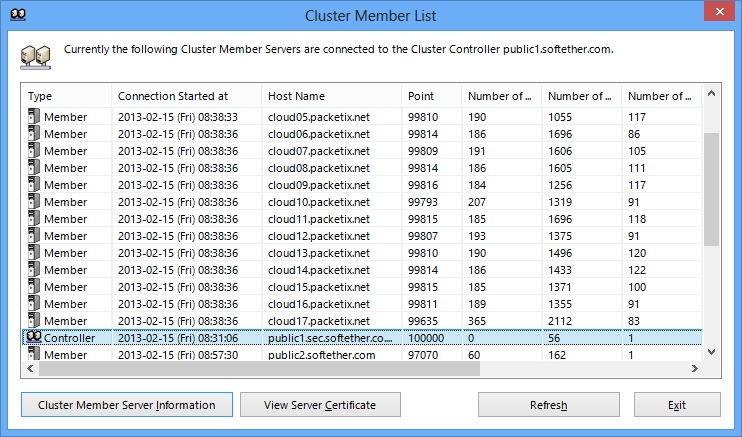Close the Cluster Member List window
This screenshot has width=742, height=437.
point(719,11)
